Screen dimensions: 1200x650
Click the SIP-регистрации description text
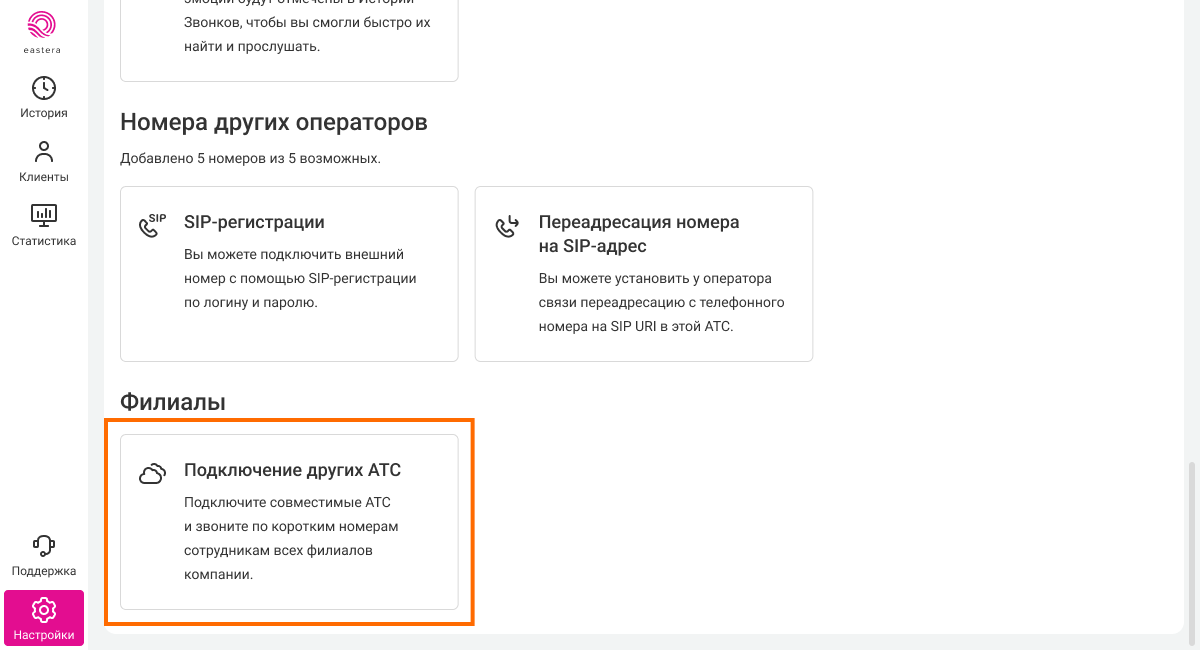(x=300, y=278)
